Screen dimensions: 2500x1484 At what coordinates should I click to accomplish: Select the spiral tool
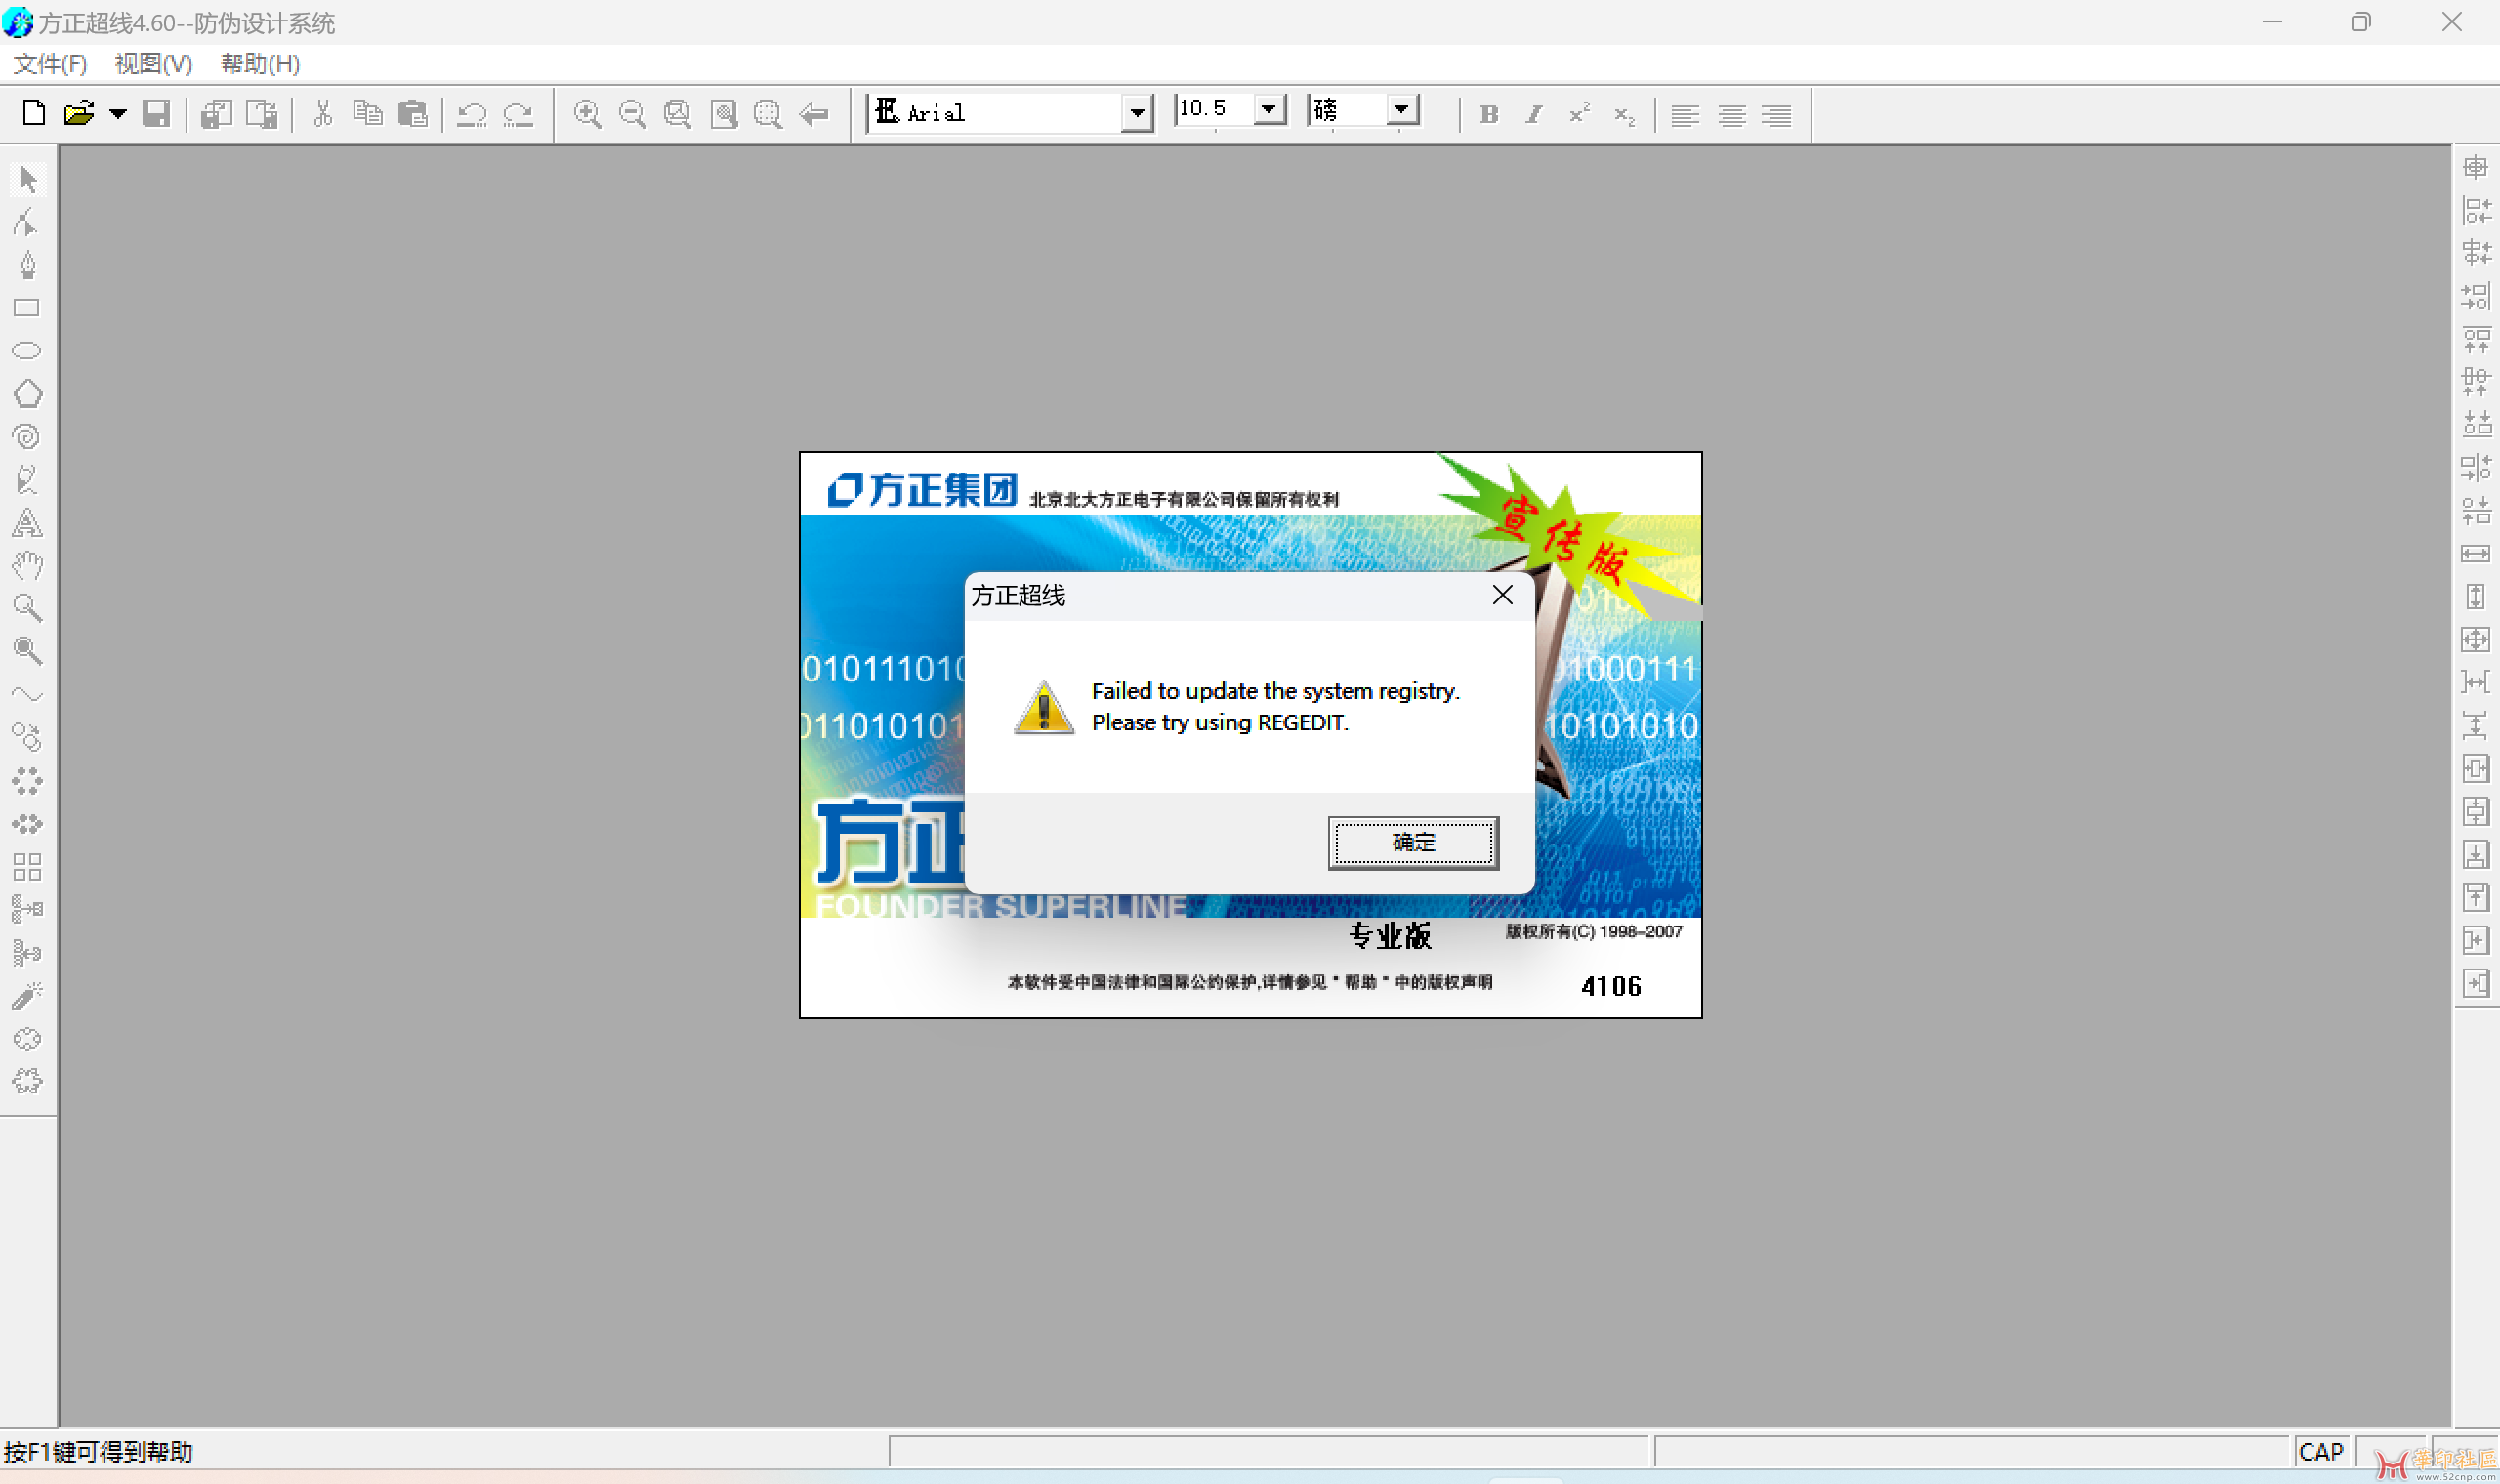(x=27, y=437)
